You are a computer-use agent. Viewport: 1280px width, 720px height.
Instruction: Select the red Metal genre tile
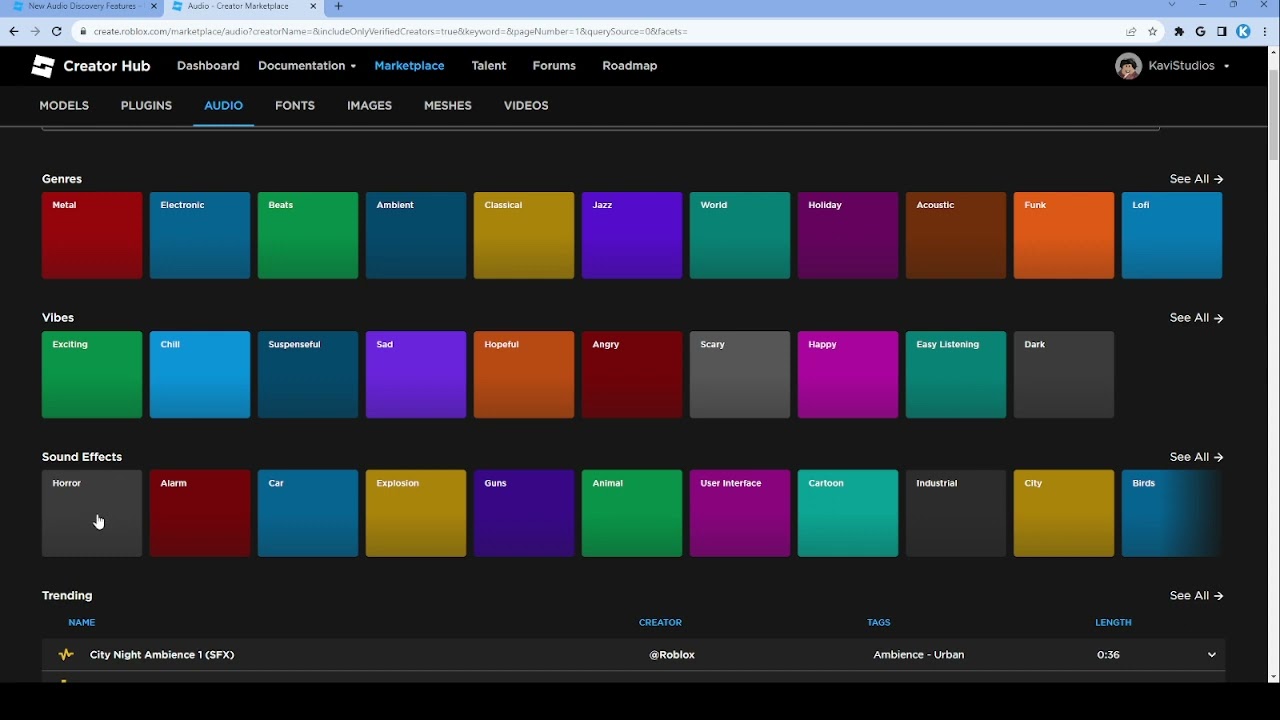coord(92,236)
